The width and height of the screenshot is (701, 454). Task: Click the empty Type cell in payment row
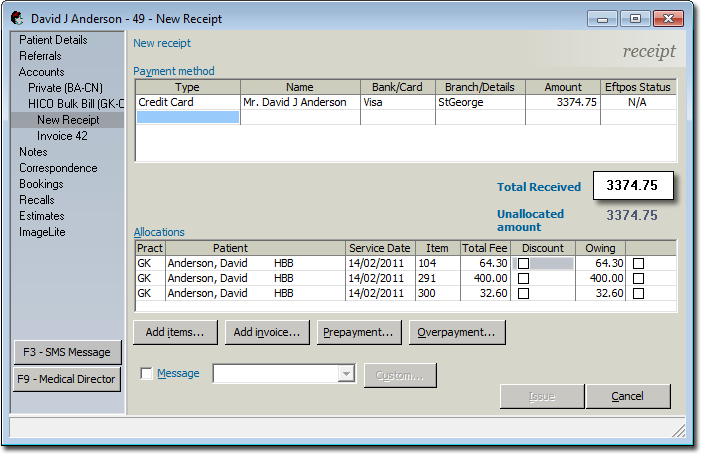point(188,117)
